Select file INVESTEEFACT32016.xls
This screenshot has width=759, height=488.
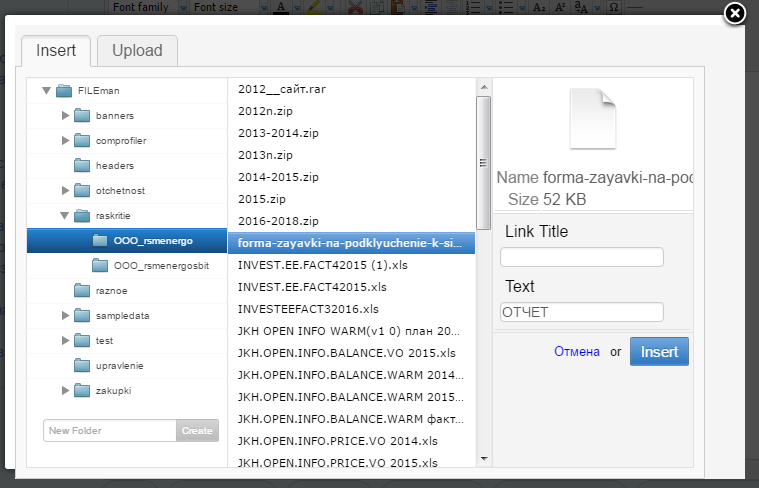(x=351, y=309)
